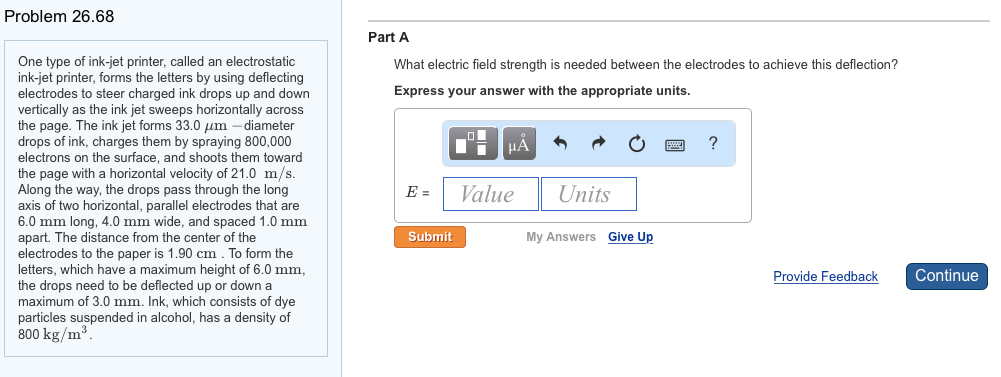The height and width of the screenshot is (377, 1001).
Task: Open My Answers history
Action: [x=561, y=237]
